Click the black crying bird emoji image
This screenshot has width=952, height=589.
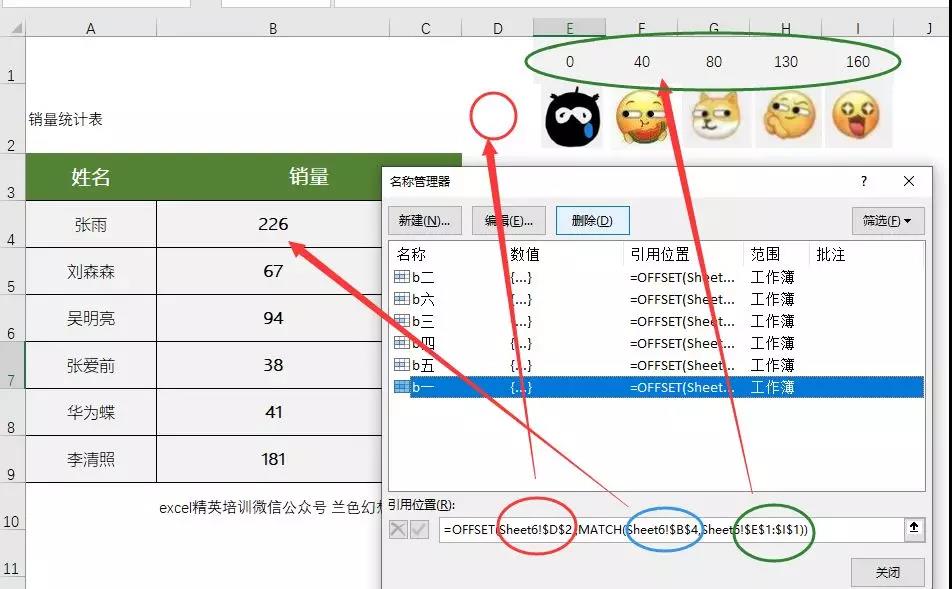pos(573,117)
